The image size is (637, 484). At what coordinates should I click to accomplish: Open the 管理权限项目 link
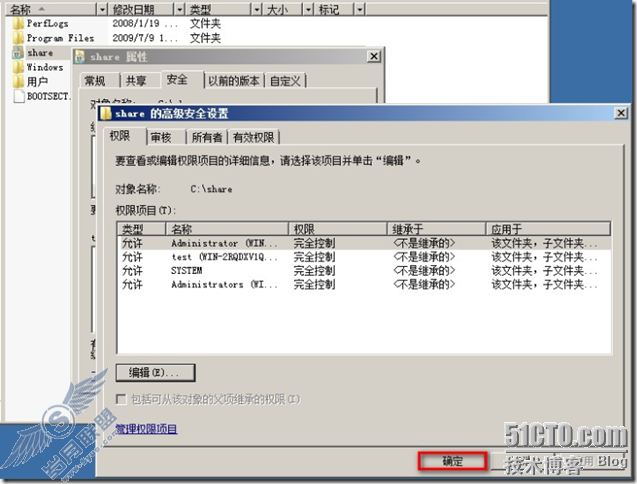point(146,429)
